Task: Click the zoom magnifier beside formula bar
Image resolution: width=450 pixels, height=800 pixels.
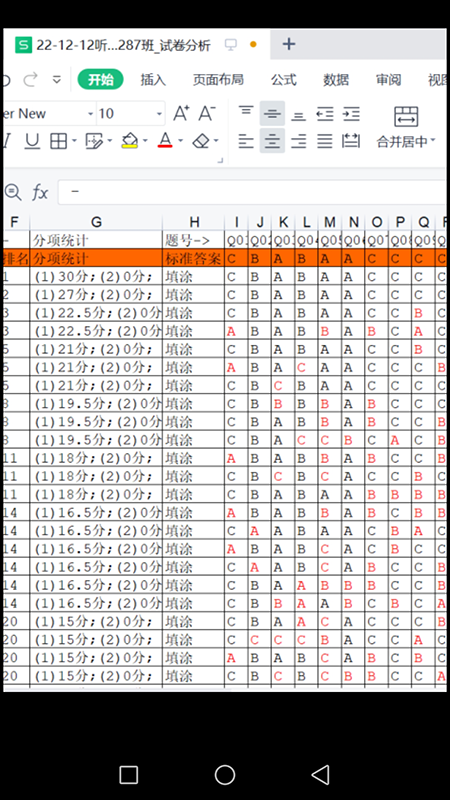Action: (13, 192)
